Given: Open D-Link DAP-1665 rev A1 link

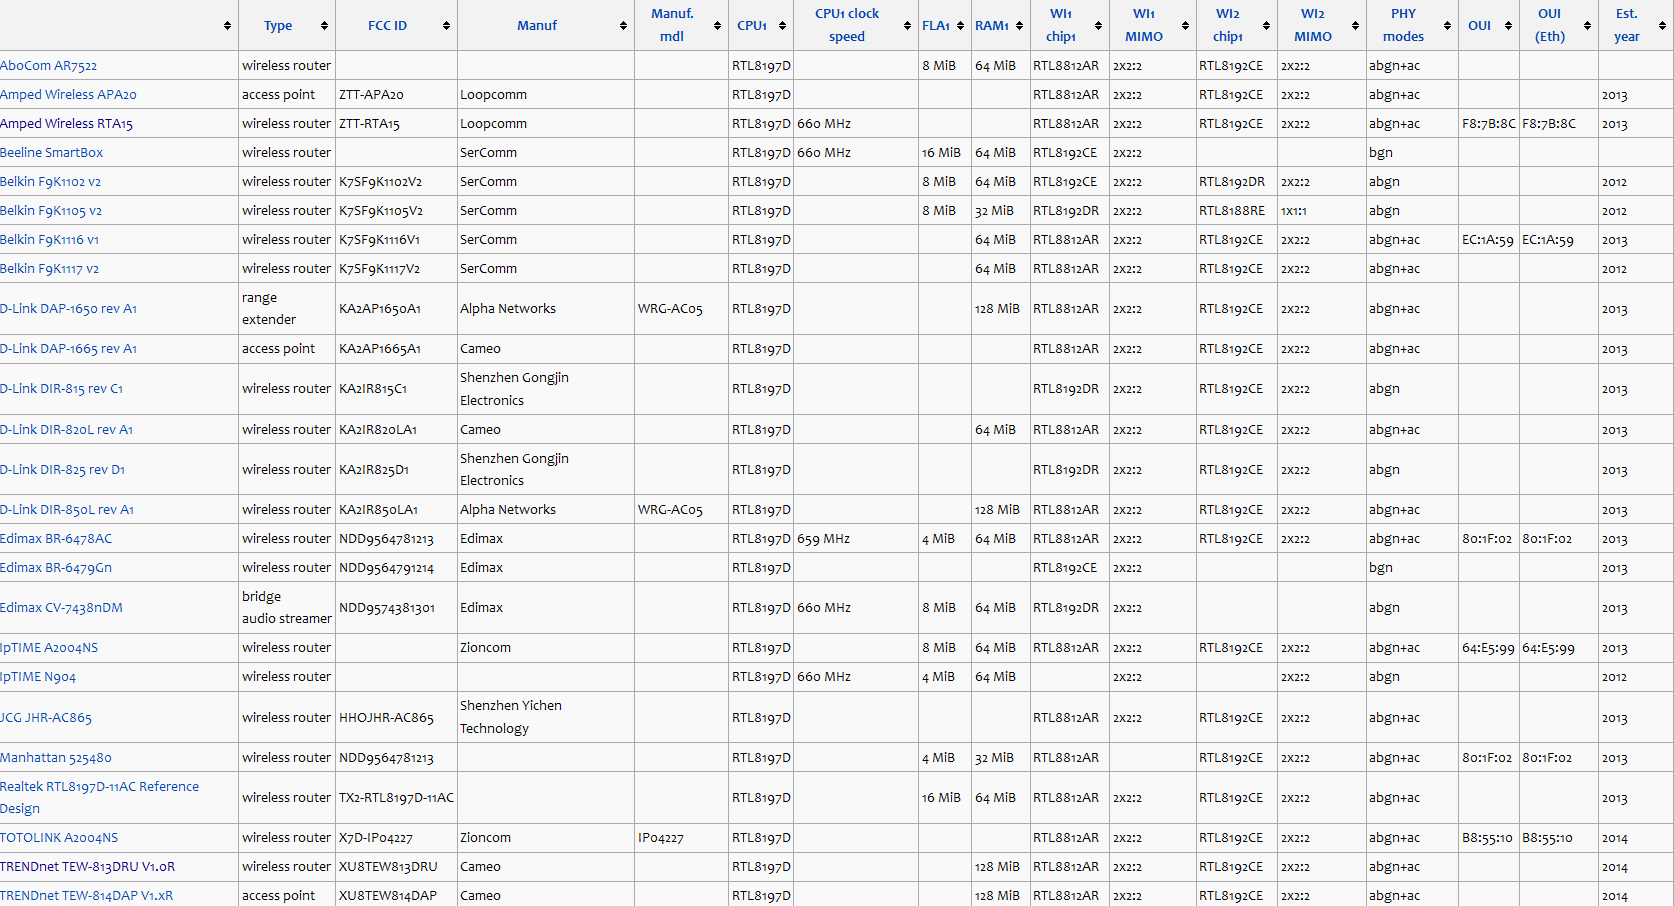Looking at the screenshot, I should (68, 349).
